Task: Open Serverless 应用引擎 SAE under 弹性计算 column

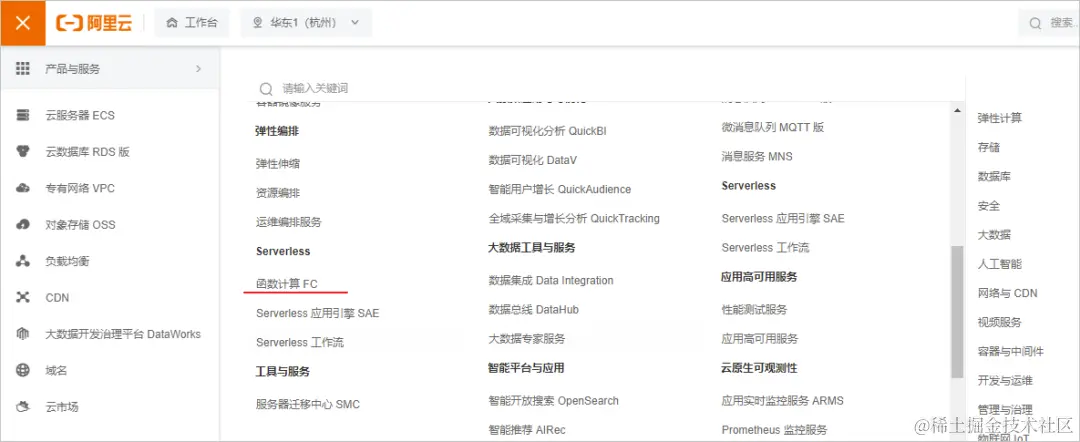Action: 318,313
